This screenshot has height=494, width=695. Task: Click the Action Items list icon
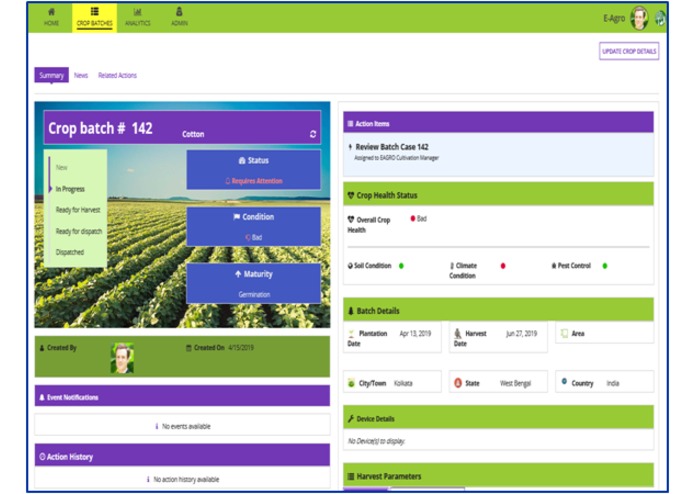350,124
